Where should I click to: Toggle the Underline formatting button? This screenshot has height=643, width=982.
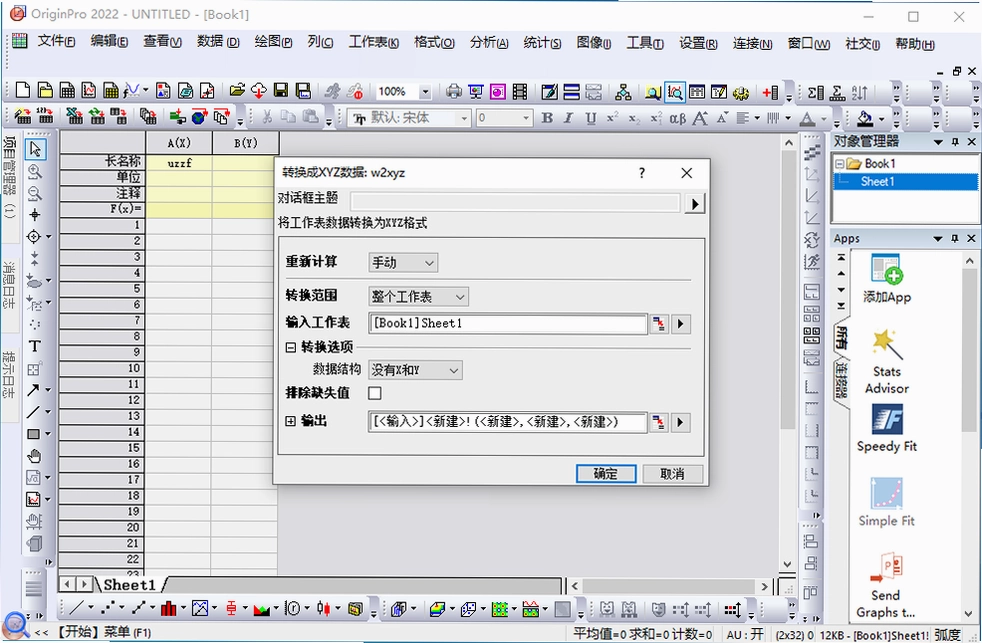590,118
